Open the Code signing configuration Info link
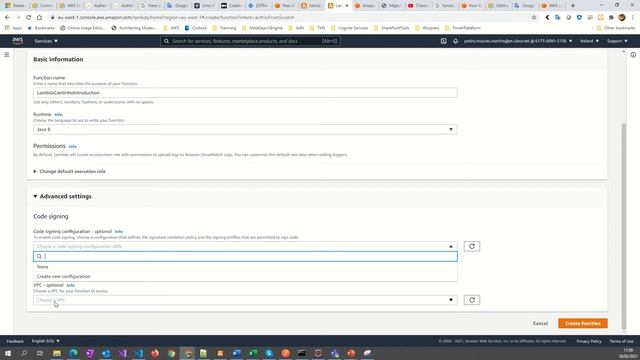Screen dimensions: 640x360 click(x=119, y=231)
